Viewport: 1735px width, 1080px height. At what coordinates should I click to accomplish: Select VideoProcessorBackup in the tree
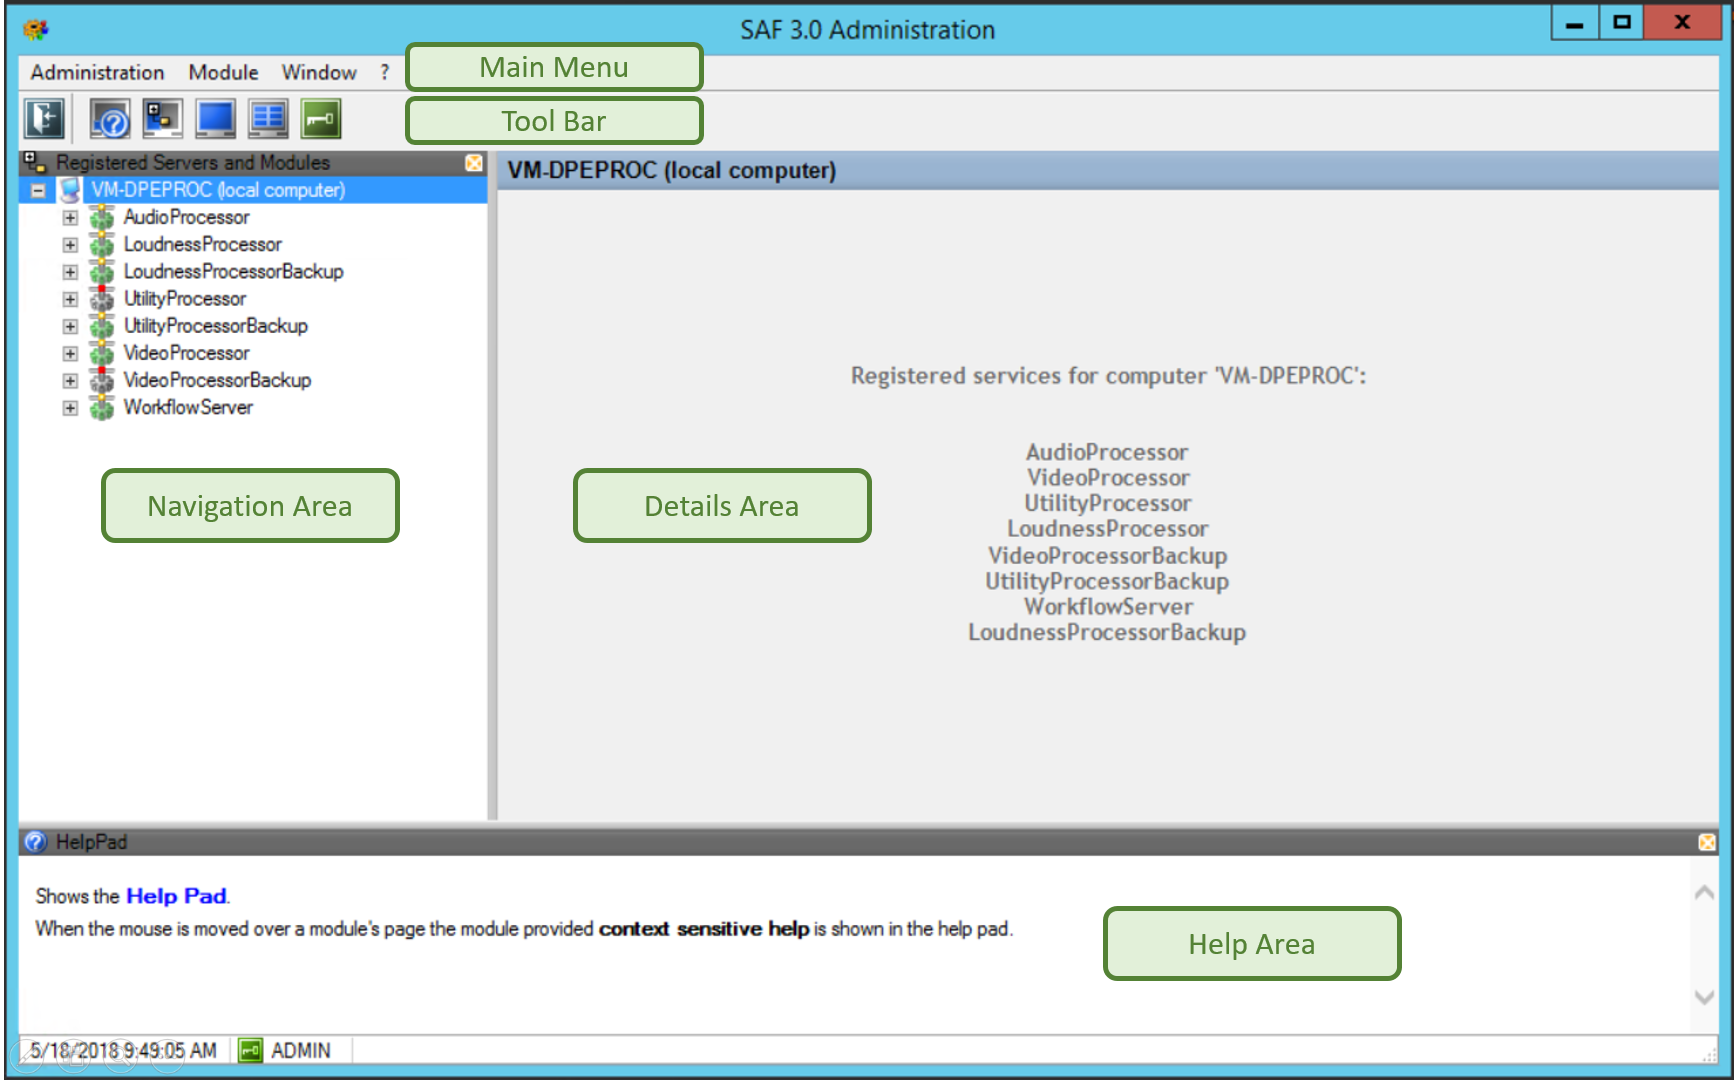coord(217,381)
